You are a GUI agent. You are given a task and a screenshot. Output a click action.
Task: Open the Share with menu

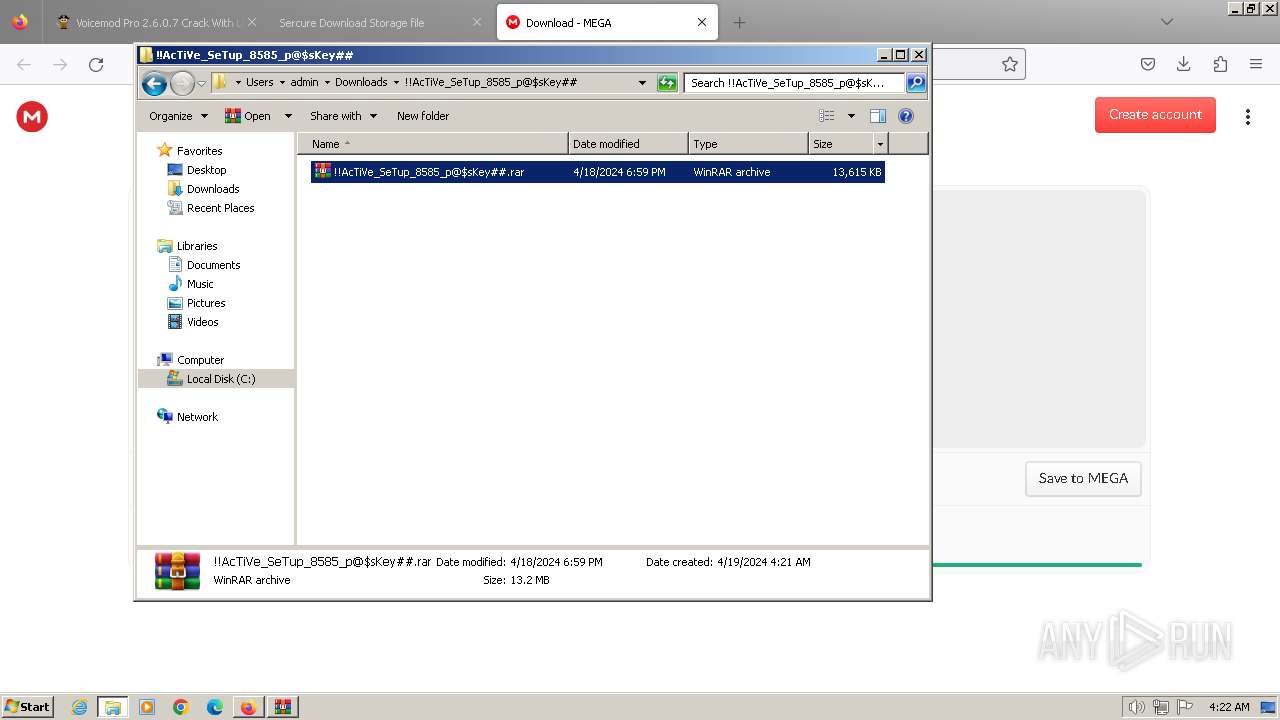pos(343,116)
